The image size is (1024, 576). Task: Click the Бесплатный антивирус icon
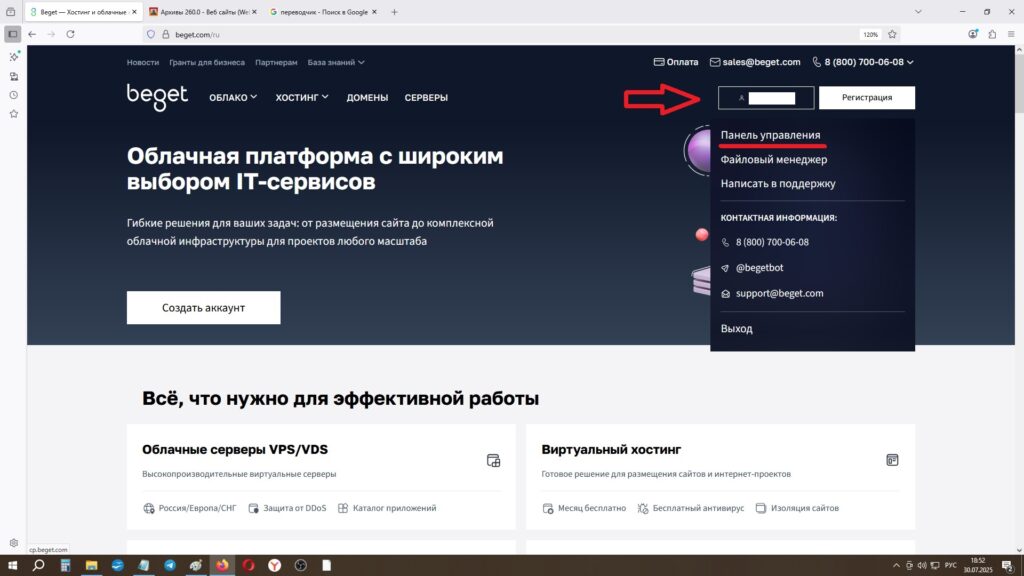pos(643,508)
